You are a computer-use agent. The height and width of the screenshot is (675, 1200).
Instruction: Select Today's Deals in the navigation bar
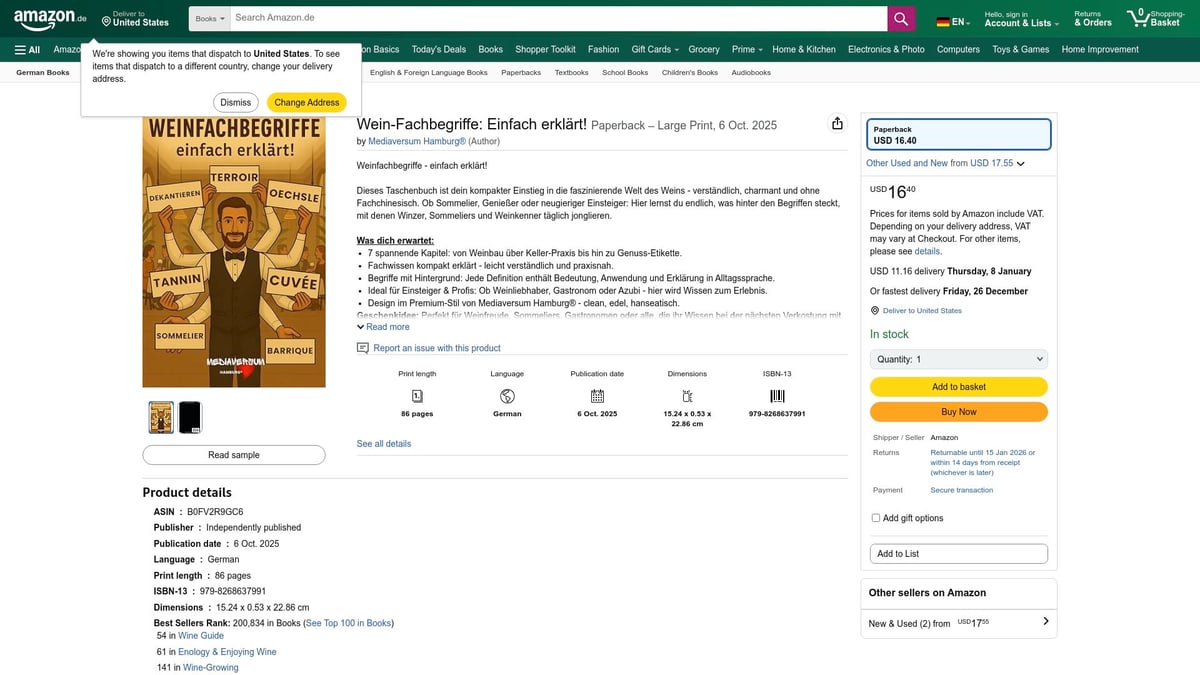click(438, 48)
